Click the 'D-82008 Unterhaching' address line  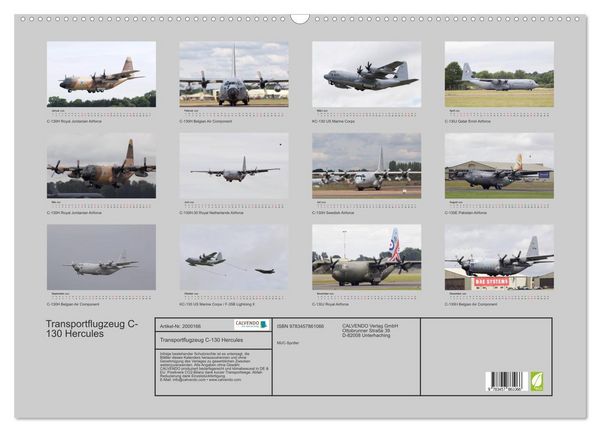[366, 335]
